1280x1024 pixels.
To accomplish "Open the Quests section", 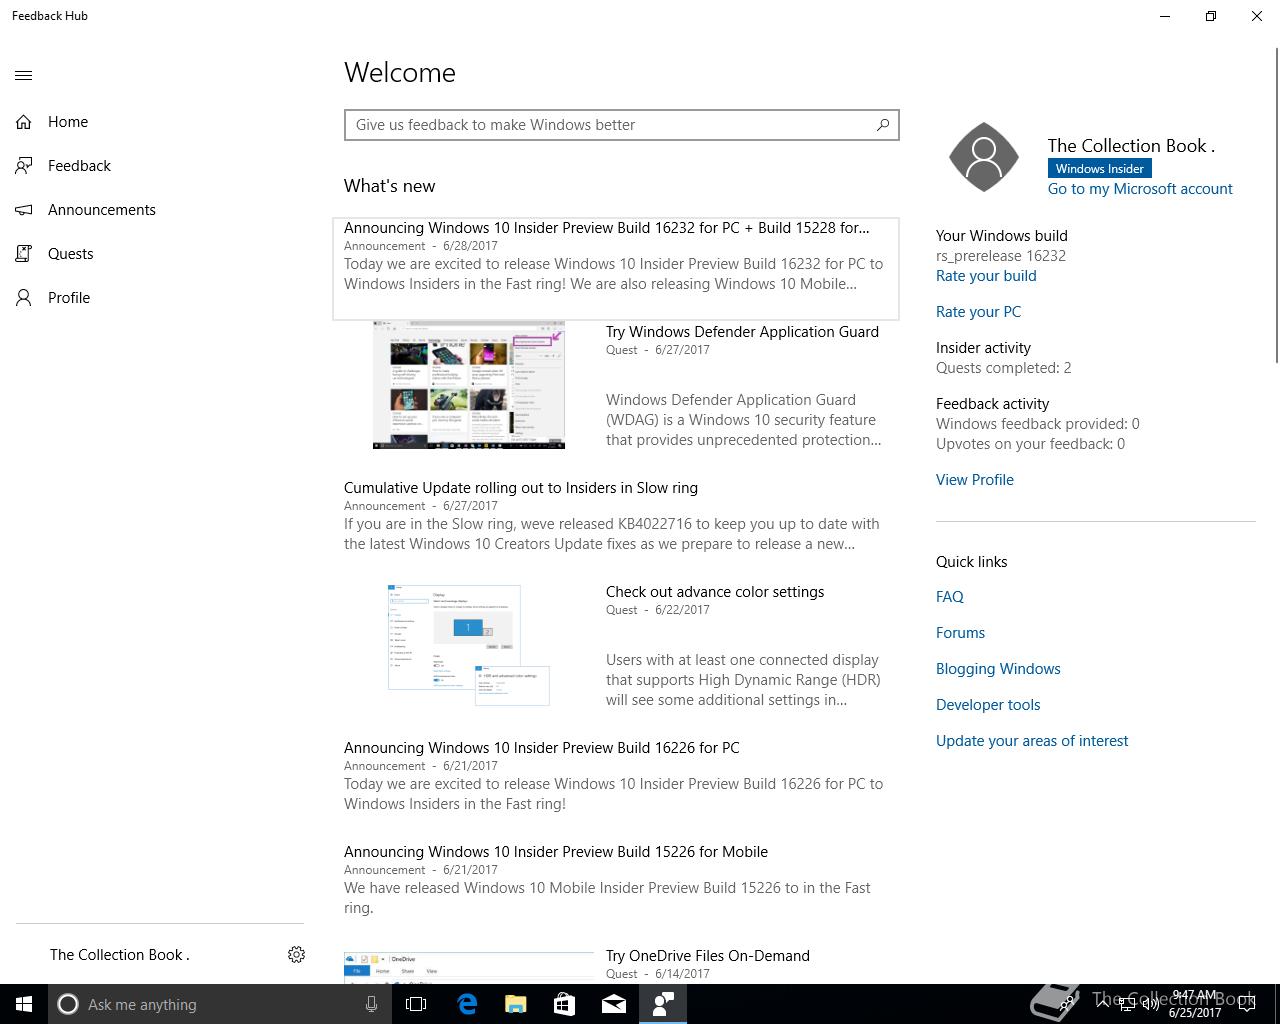I will point(71,254).
